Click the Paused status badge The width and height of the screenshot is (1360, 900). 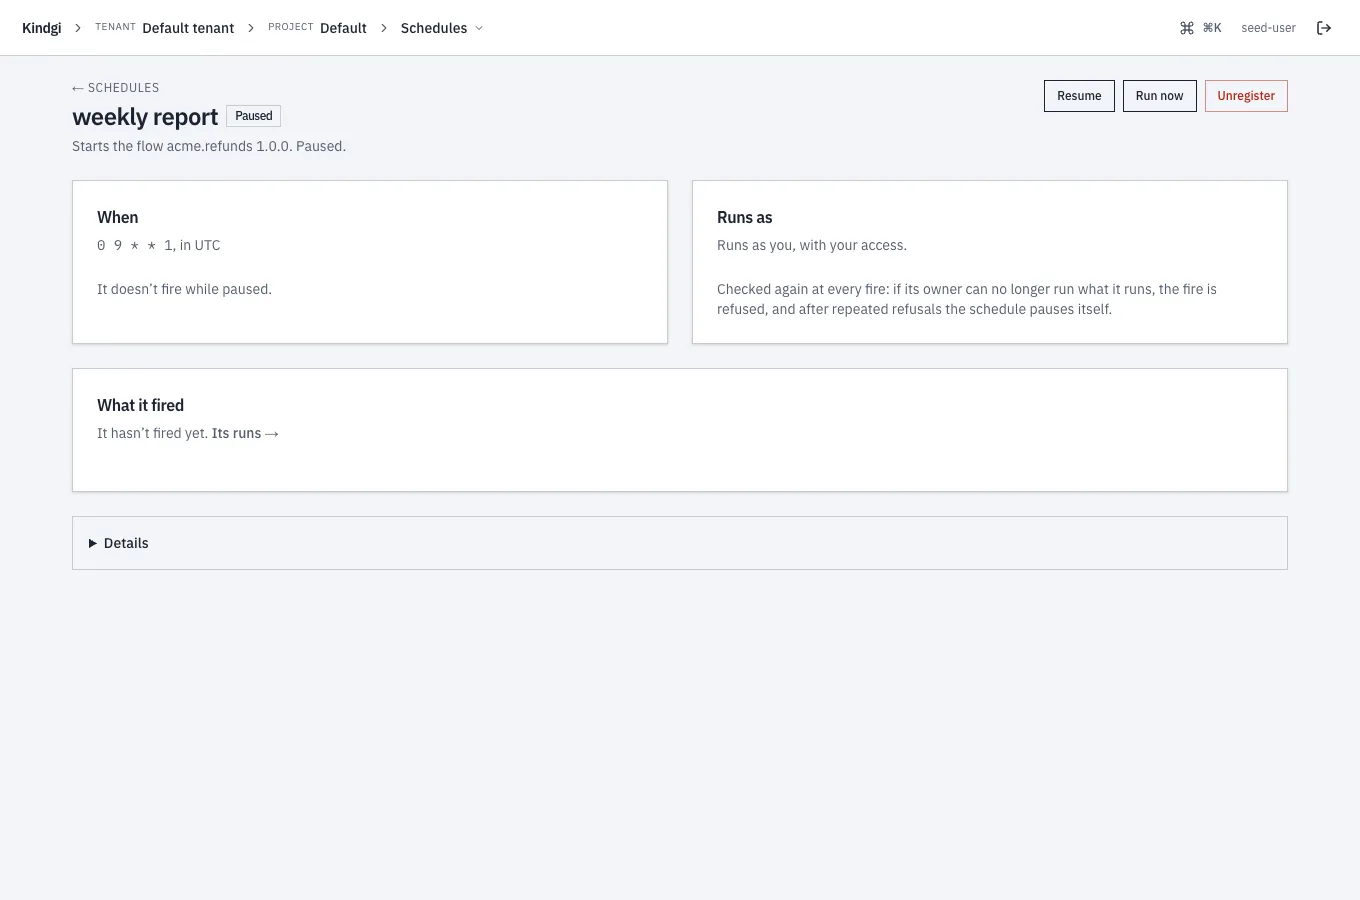coord(254,116)
